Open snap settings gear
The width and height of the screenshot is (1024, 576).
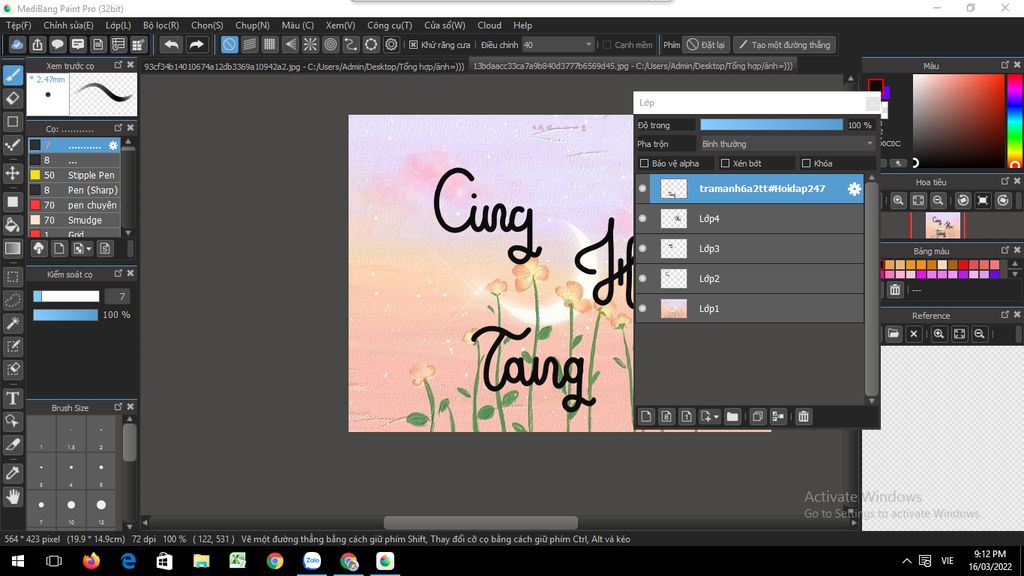point(391,44)
